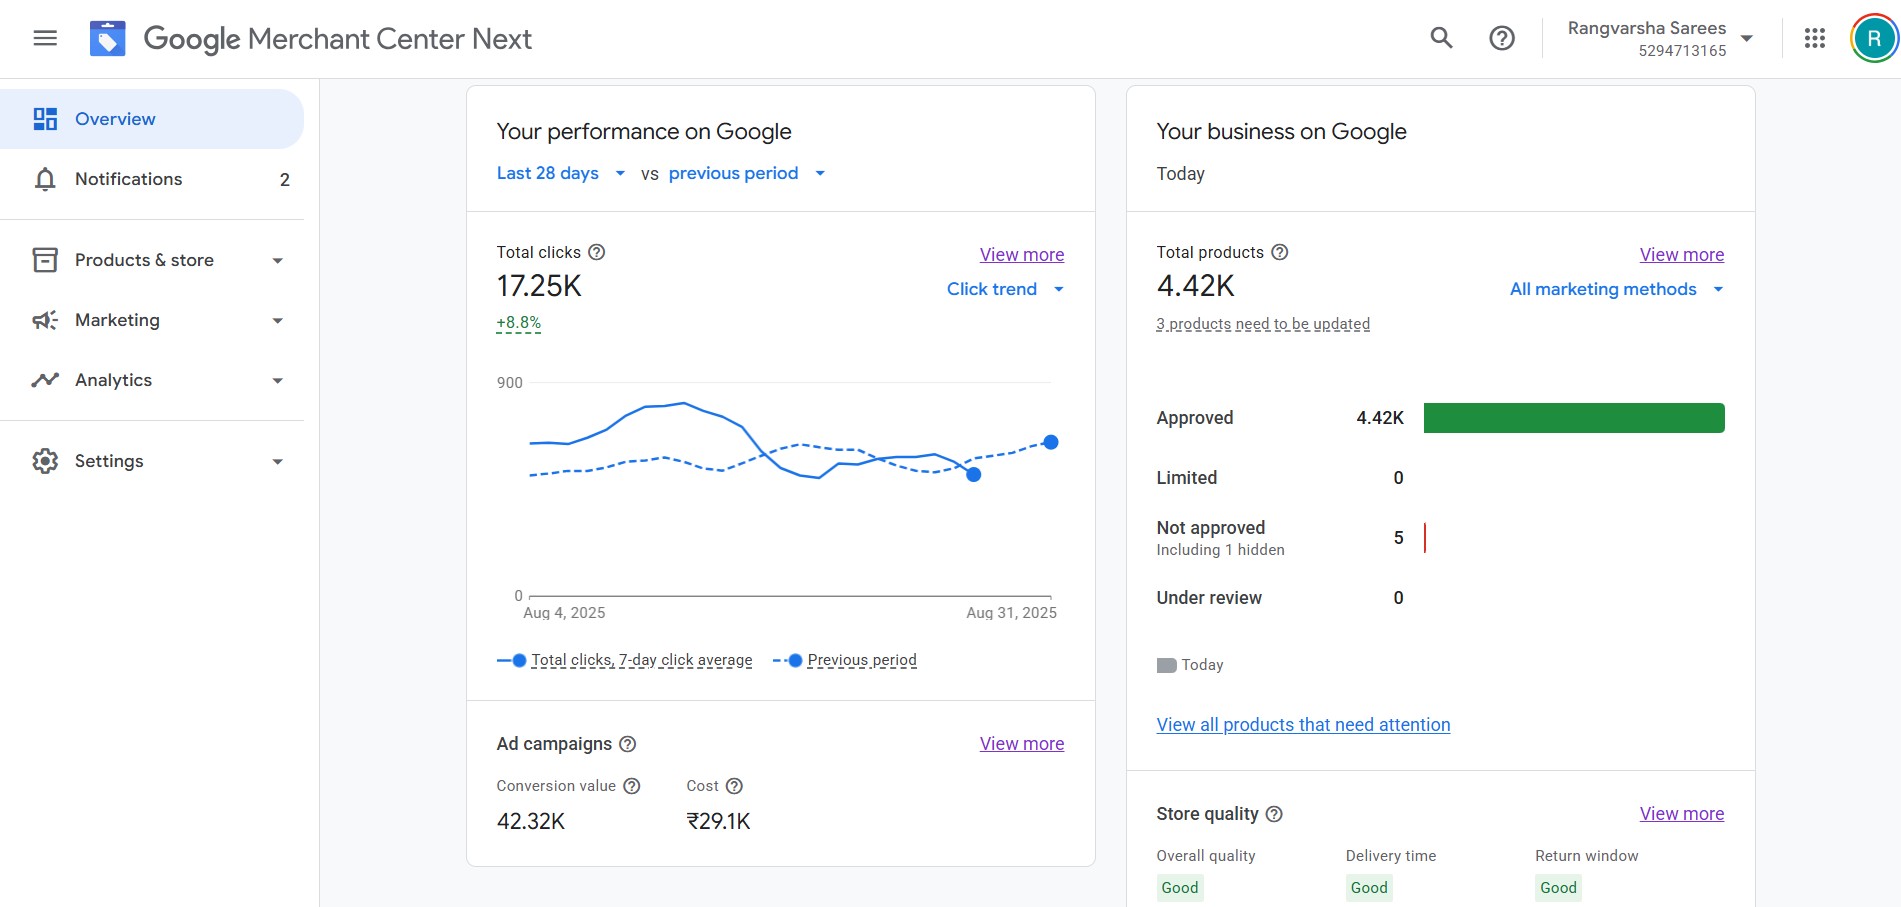Click the search magnifier icon
The image size is (1901, 907).
tap(1441, 38)
